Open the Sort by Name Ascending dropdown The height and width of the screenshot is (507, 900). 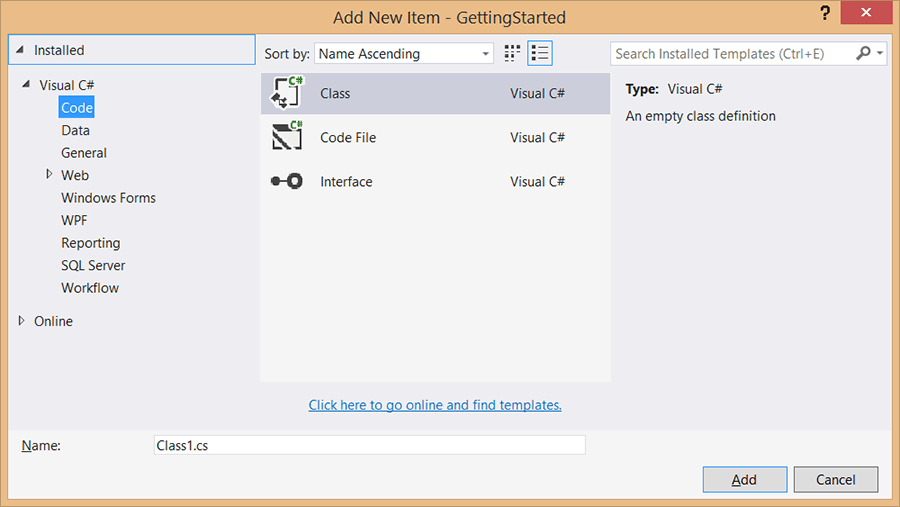tap(404, 53)
